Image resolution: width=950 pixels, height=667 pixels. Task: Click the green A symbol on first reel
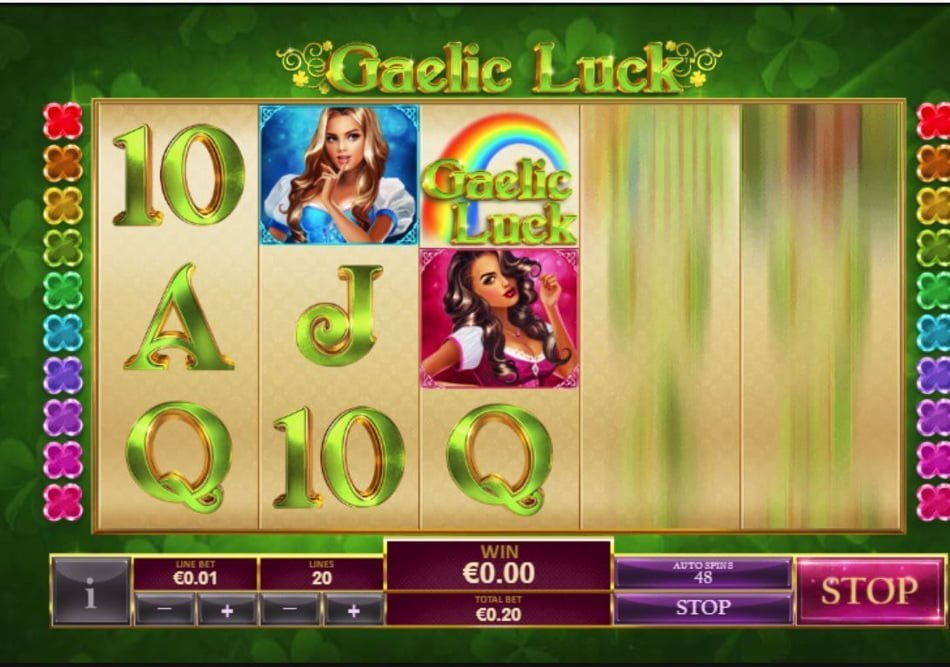[x=179, y=317]
